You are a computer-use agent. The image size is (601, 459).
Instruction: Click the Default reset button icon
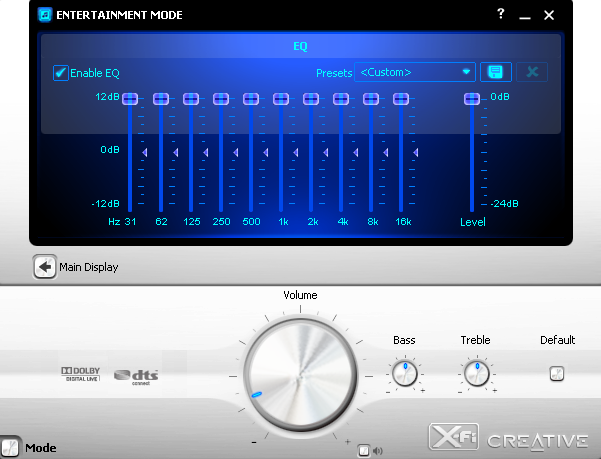click(557, 373)
